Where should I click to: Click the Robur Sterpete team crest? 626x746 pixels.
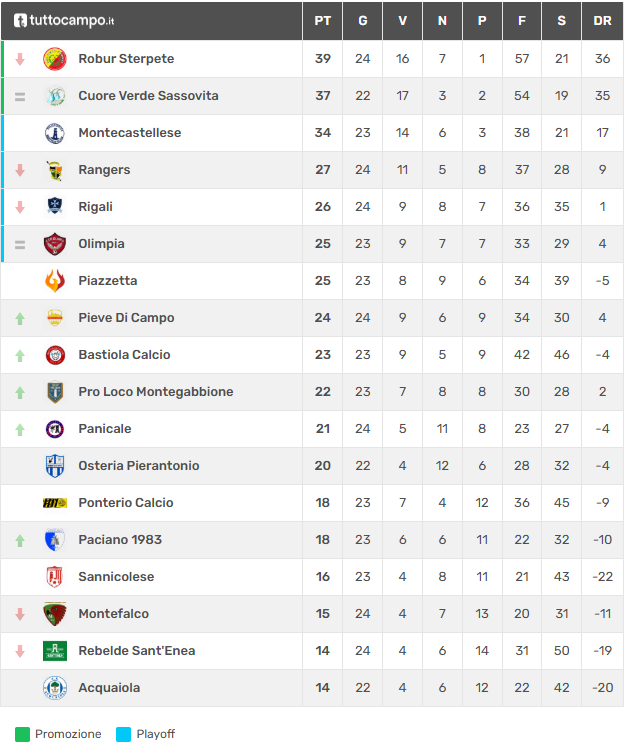[x=55, y=59]
